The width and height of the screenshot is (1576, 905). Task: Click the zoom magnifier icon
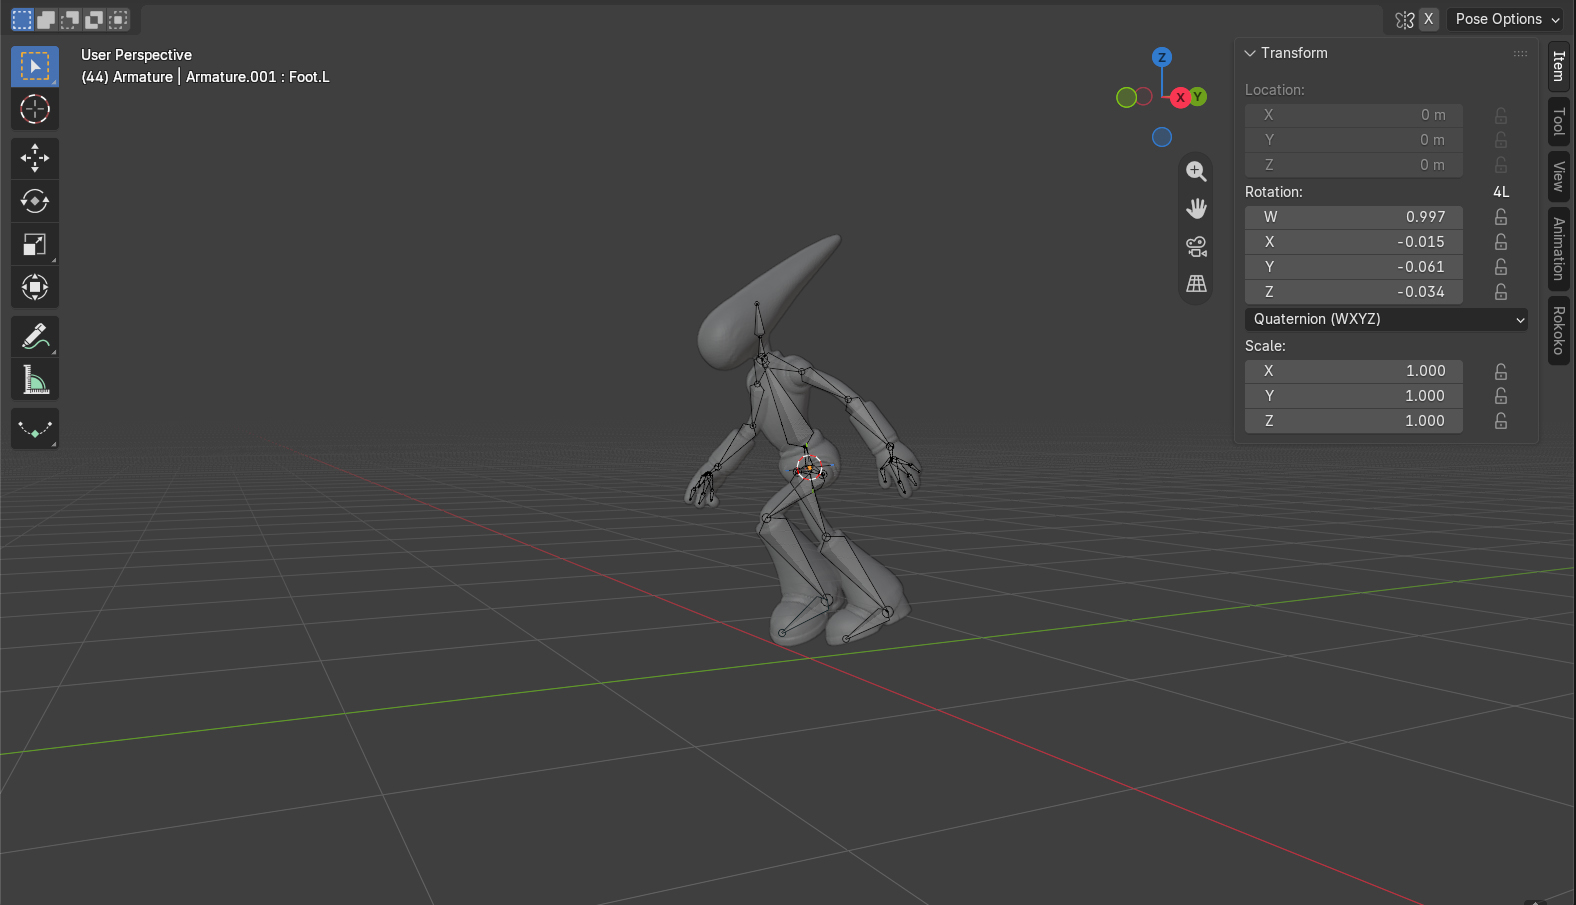point(1196,171)
